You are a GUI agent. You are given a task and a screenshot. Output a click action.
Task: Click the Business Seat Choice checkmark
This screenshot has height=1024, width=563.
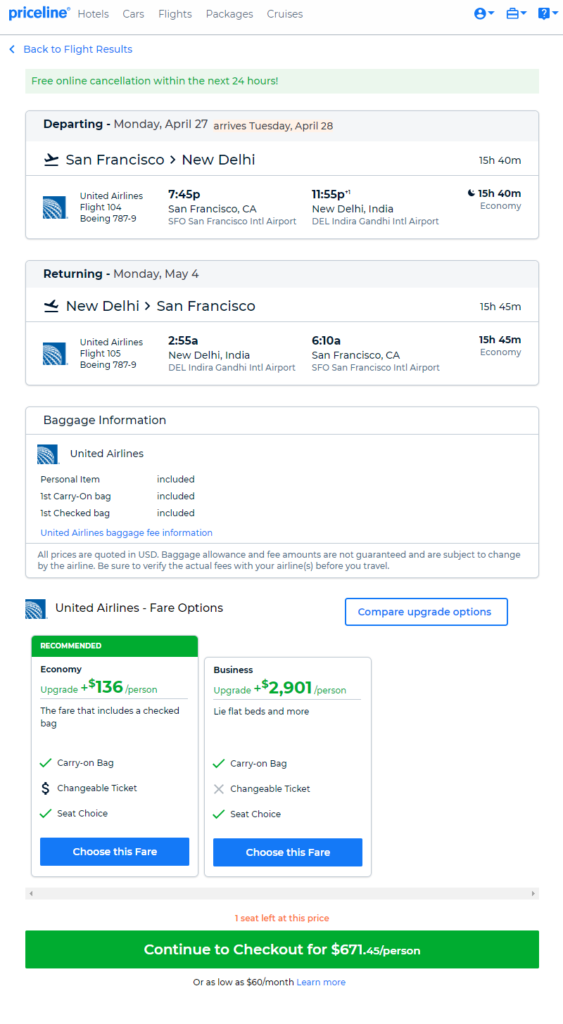tap(219, 814)
